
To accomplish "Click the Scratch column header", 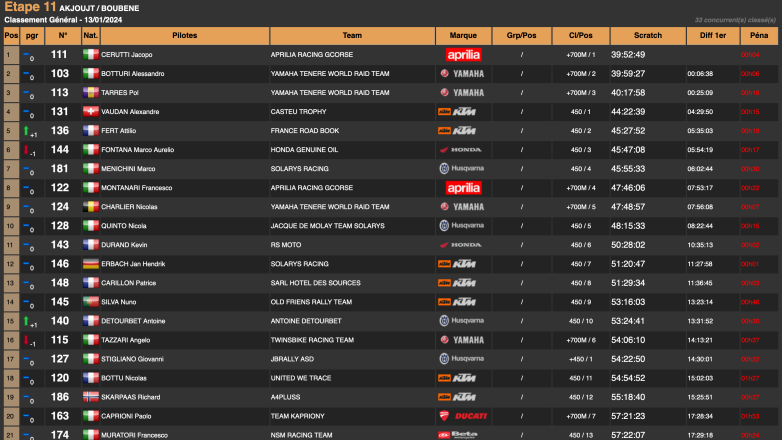I will click(x=648, y=36).
